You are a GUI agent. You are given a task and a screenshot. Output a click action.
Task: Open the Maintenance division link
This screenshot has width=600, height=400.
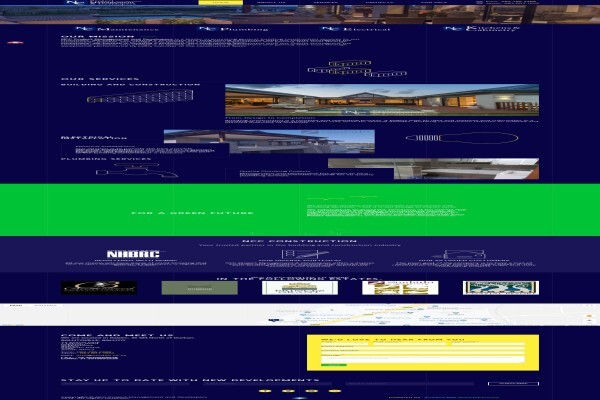pos(117,29)
